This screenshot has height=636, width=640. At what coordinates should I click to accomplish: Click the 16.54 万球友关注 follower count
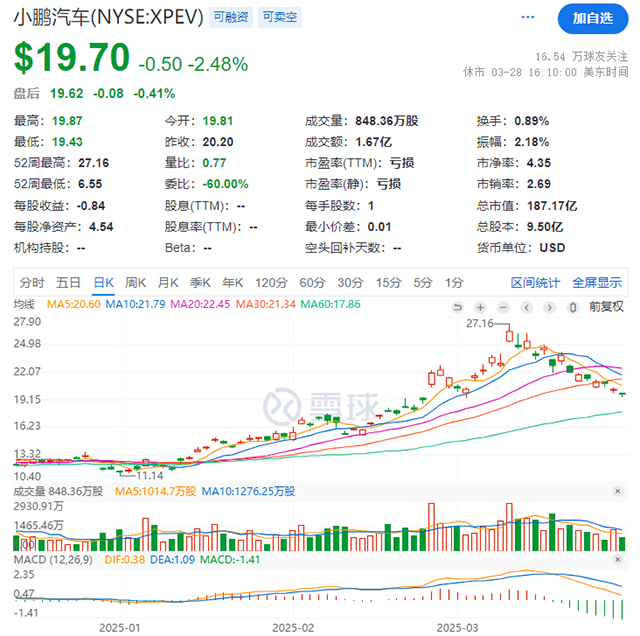[581, 56]
